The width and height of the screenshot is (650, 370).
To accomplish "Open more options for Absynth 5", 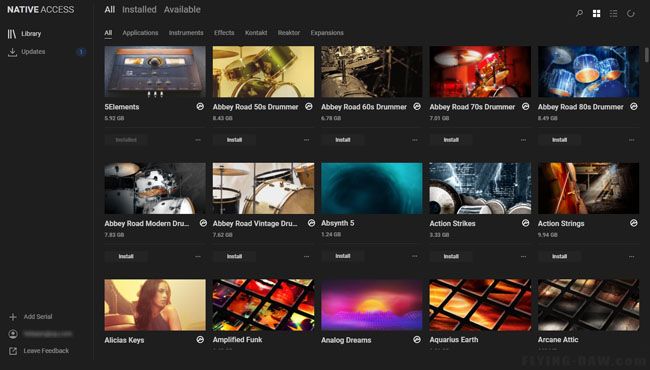I will tap(415, 256).
